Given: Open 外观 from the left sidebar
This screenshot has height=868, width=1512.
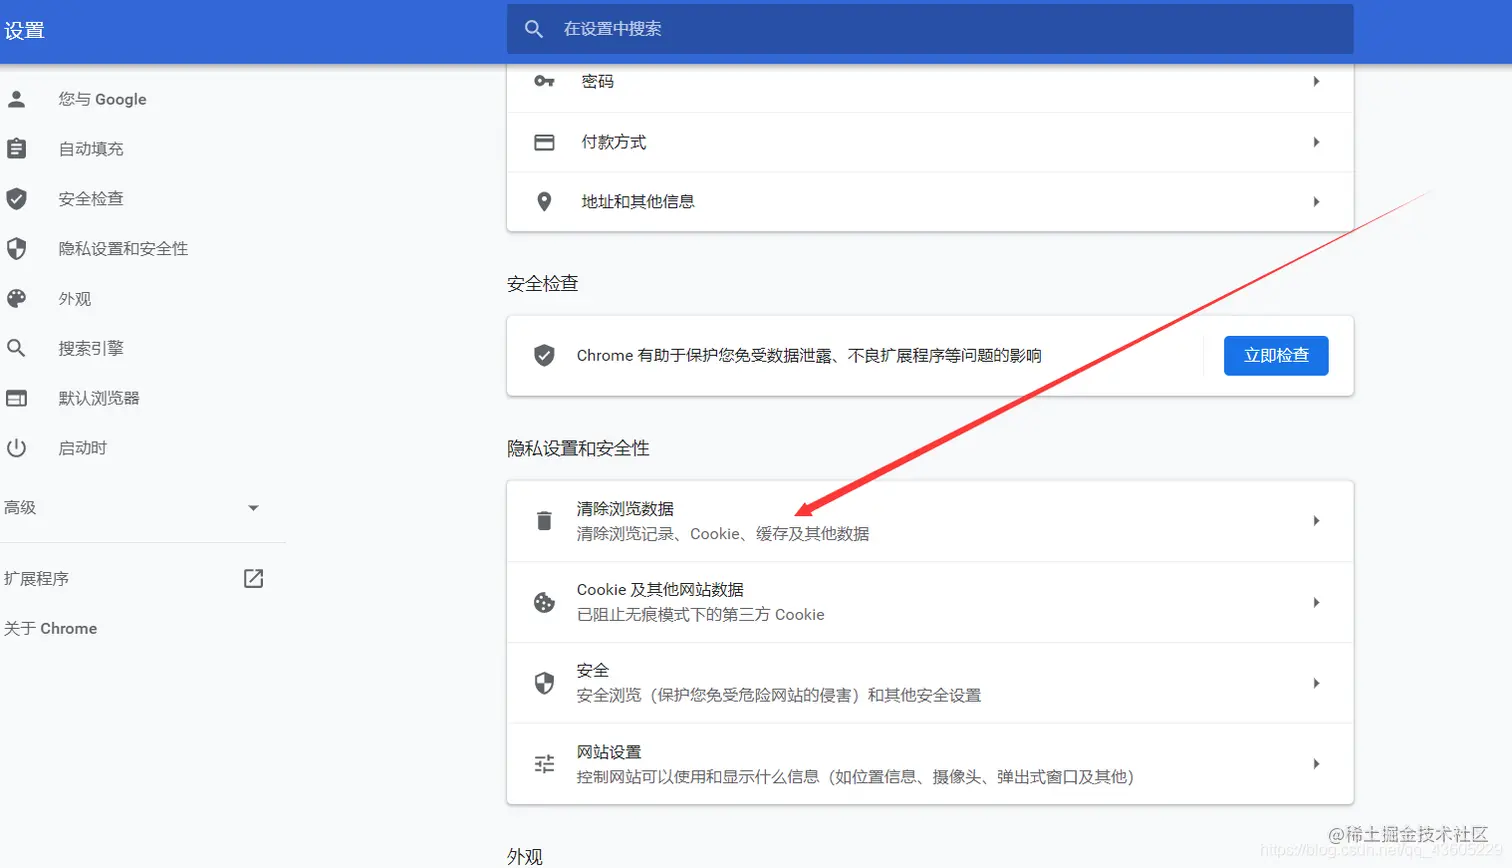Looking at the screenshot, I should 72,298.
